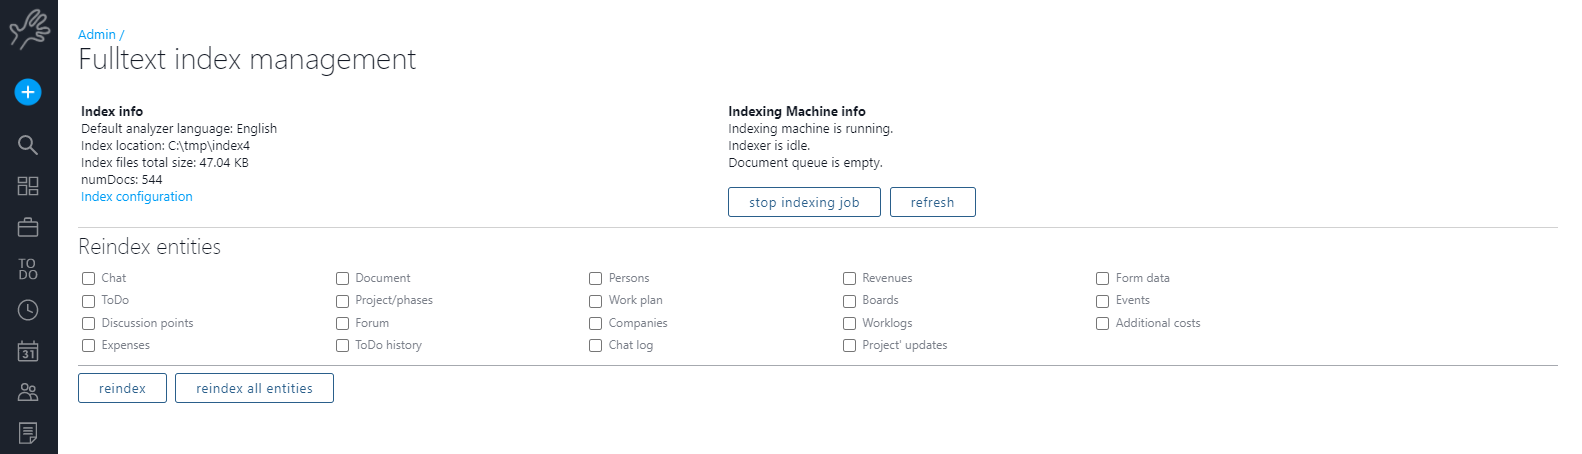Screen dimensions: 1582x454
Task: Open the persons icon in sidebar
Action: click(28, 392)
